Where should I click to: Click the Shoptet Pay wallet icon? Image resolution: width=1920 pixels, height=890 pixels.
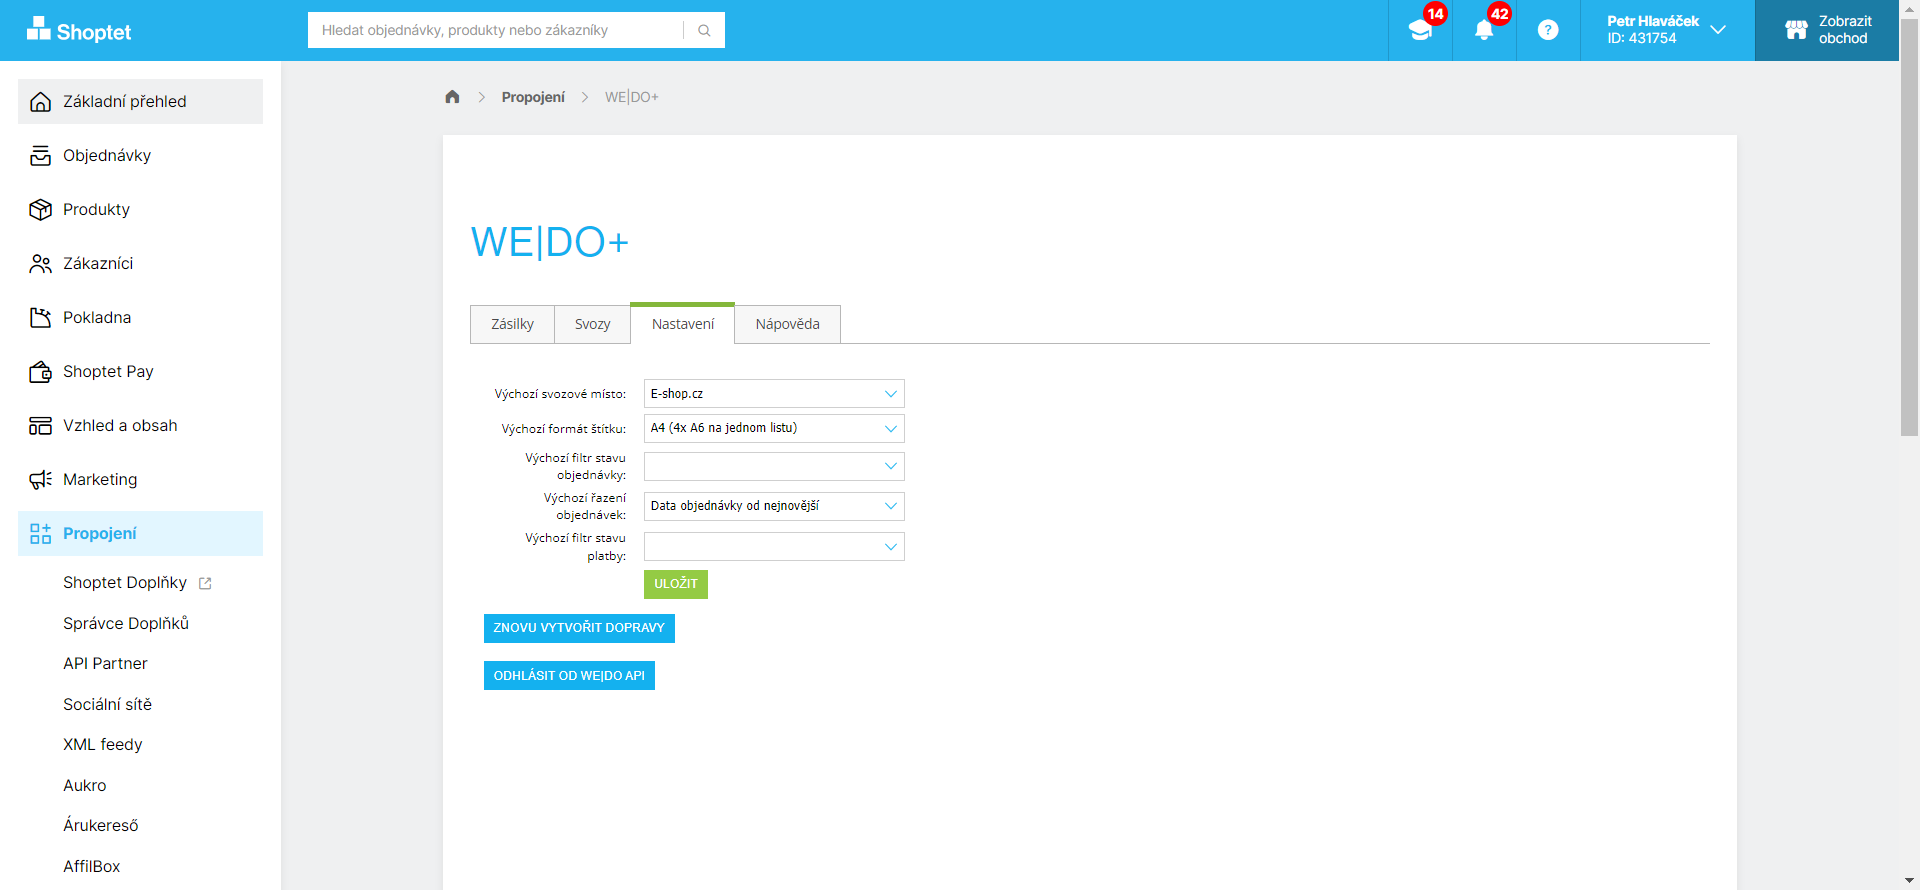pos(40,372)
